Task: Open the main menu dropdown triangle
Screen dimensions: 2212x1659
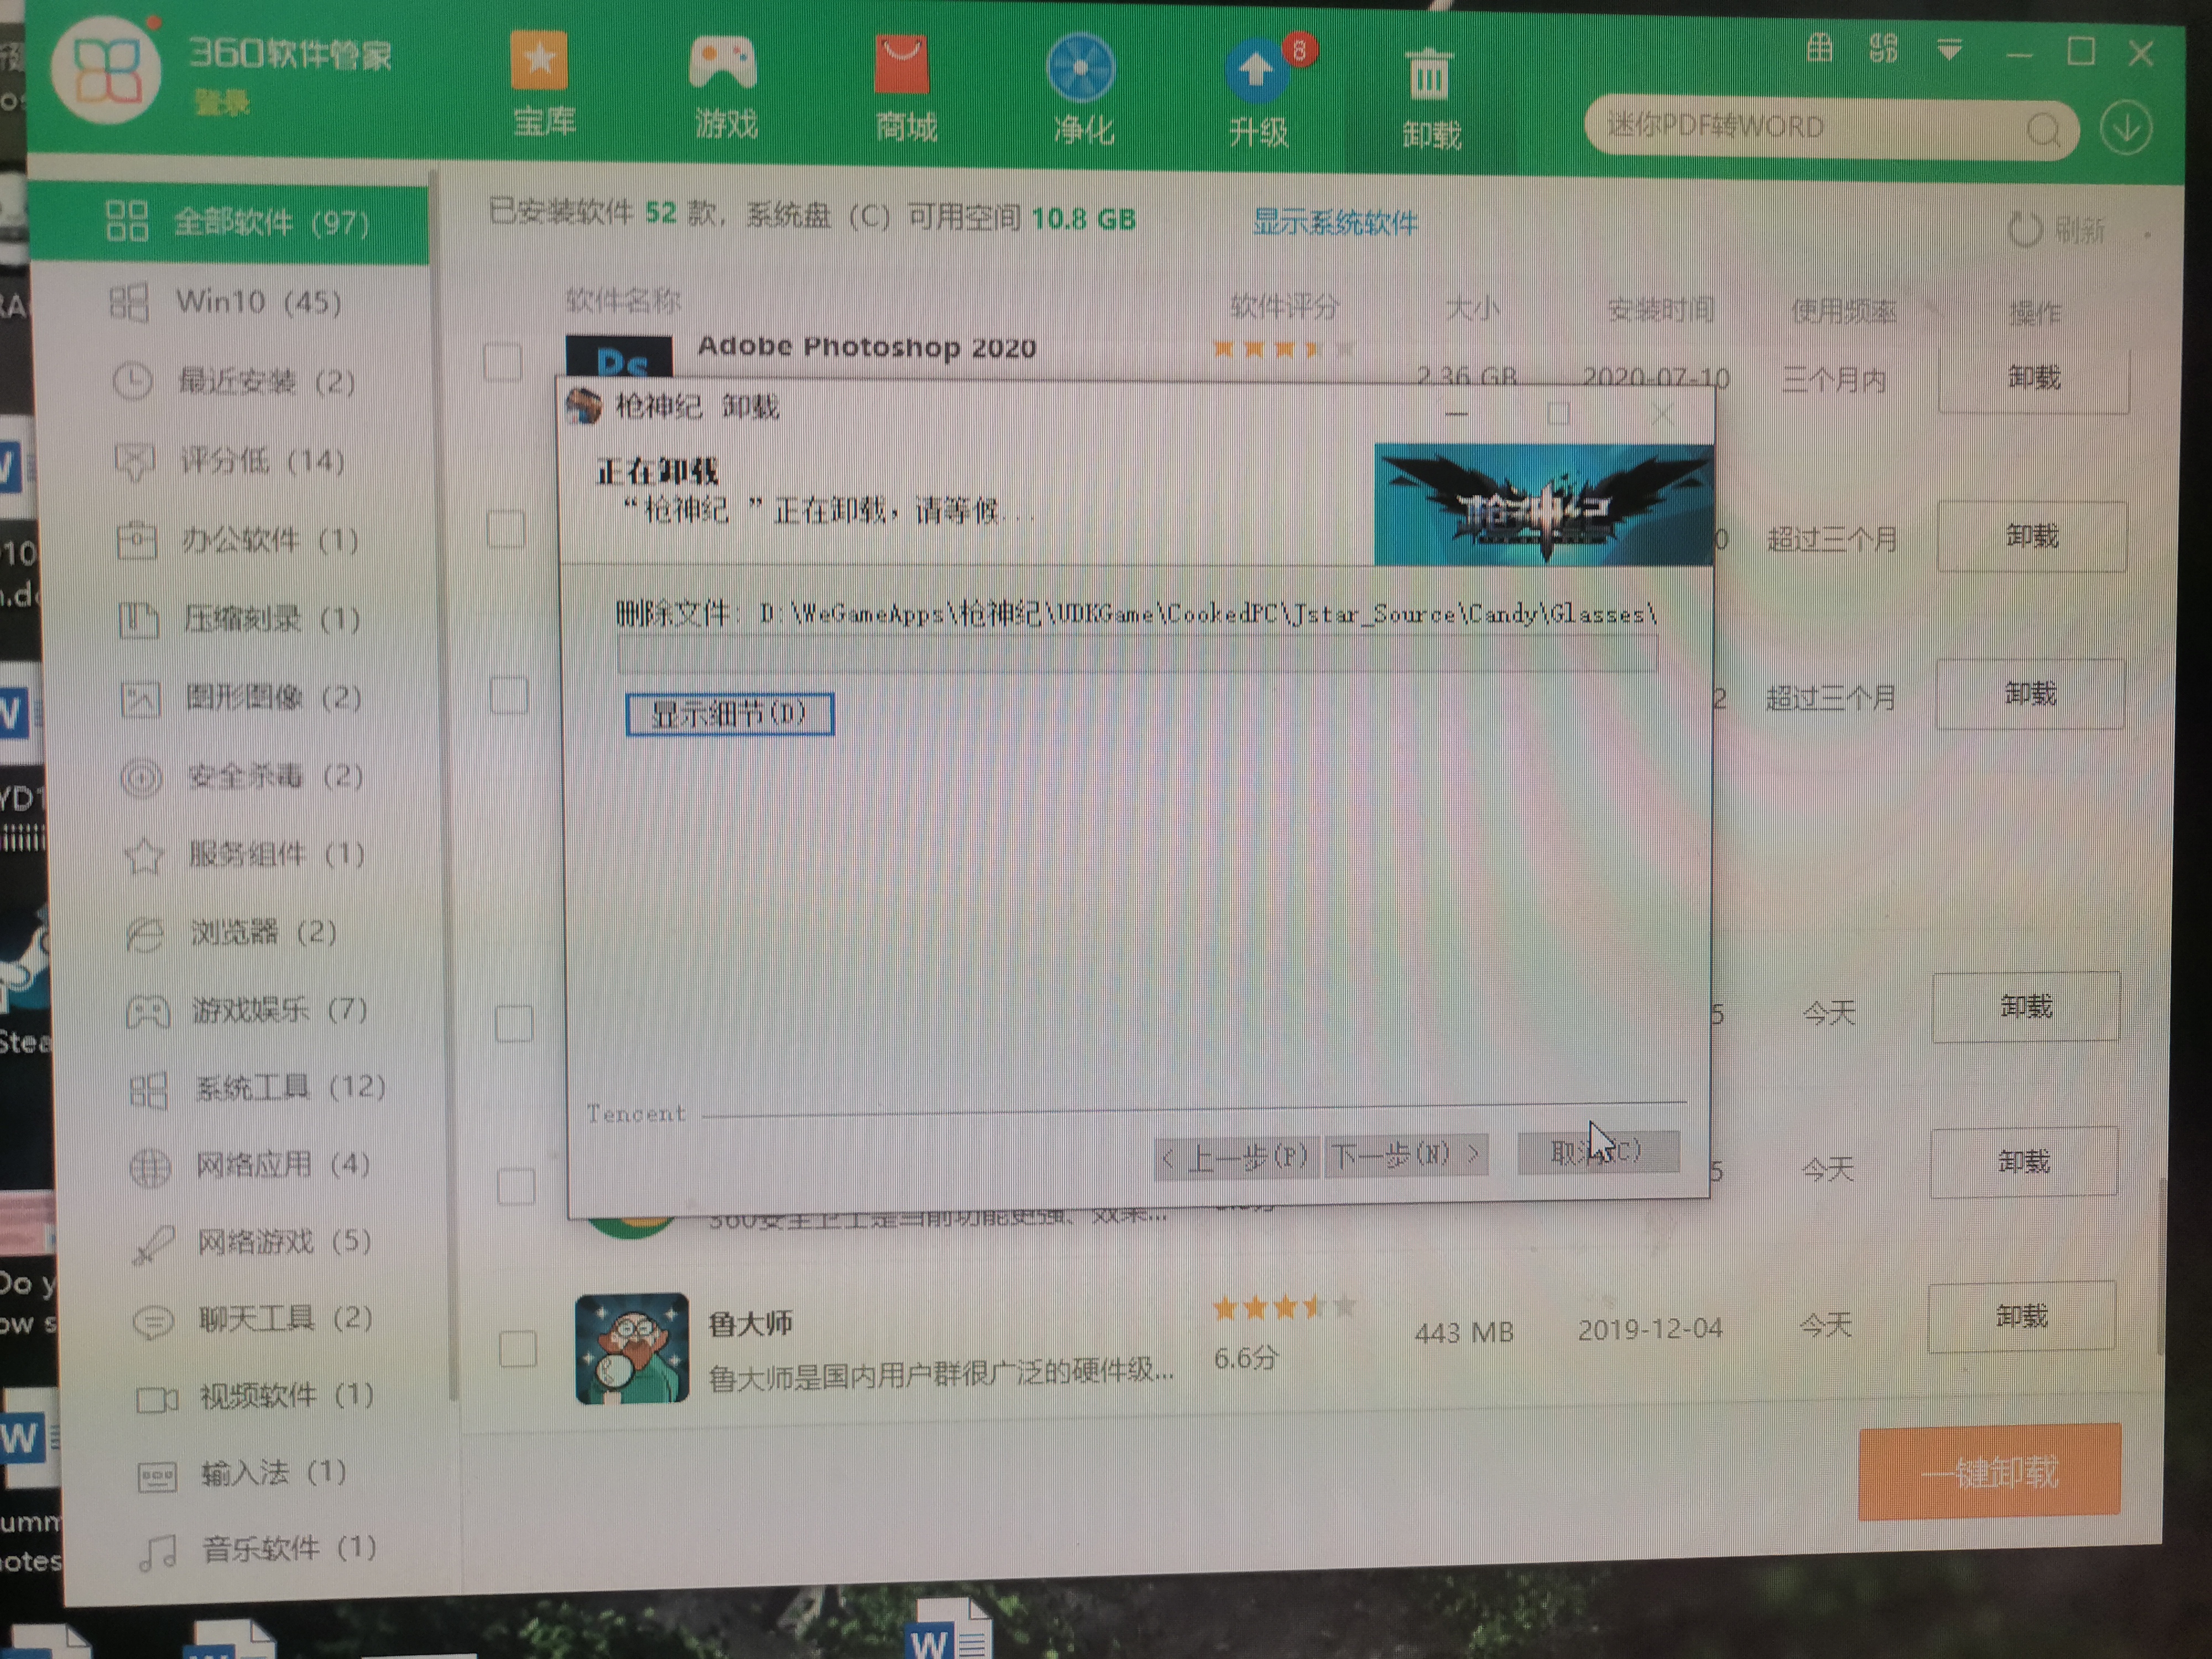Action: click(1949, 50)
